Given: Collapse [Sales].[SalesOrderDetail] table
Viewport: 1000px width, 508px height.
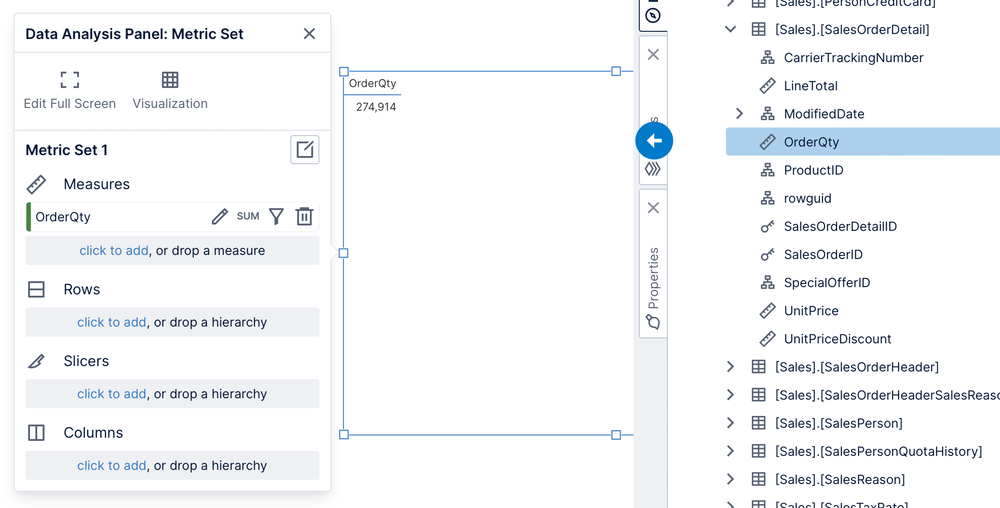Looking at the screenshot, I should tap(731, 29).
